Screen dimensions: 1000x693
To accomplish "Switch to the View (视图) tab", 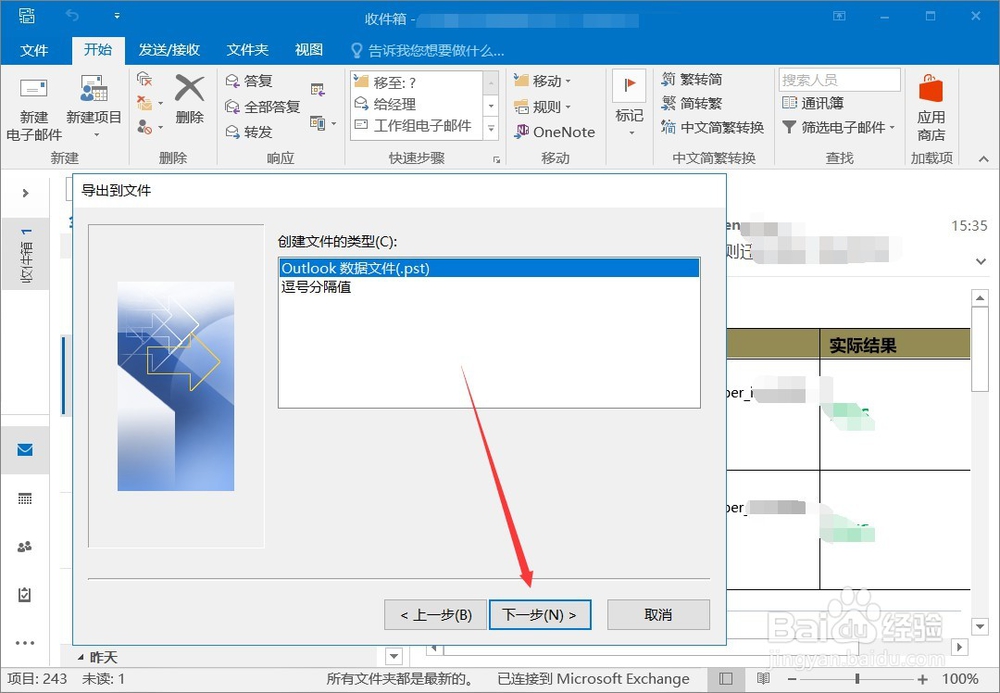I will pyautogui.click(x=309, y=50).
